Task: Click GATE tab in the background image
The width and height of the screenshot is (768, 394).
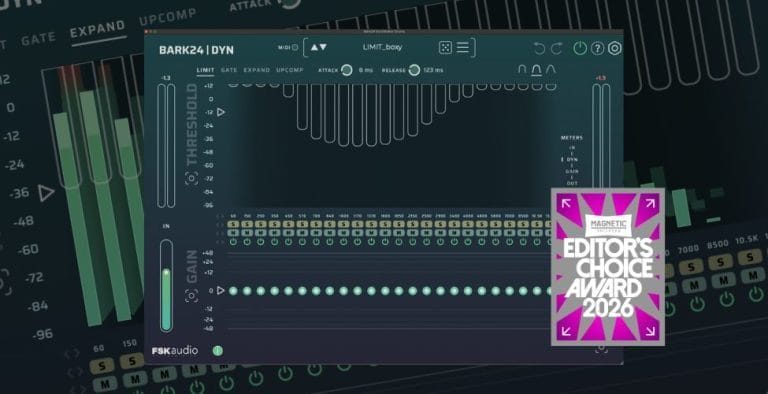Action: pyautogui.click(x=38, y=38)
